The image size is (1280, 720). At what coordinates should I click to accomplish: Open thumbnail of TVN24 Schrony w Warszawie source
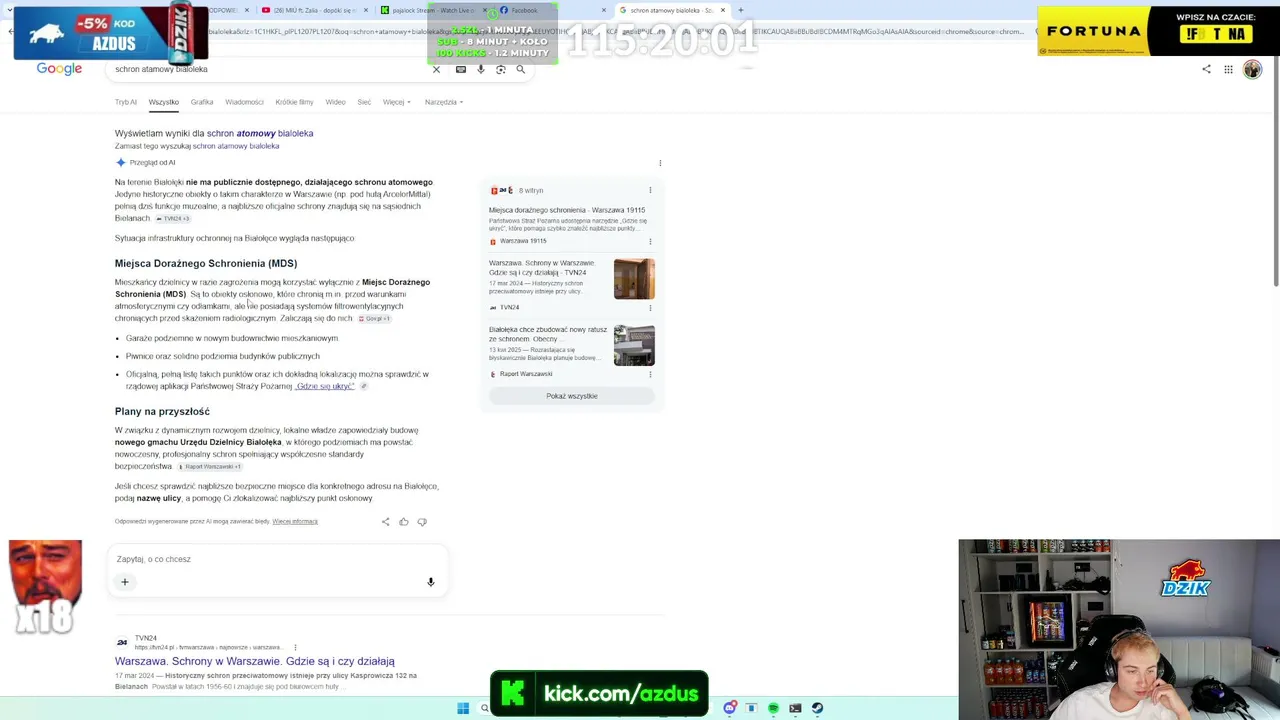coord(634,279)
